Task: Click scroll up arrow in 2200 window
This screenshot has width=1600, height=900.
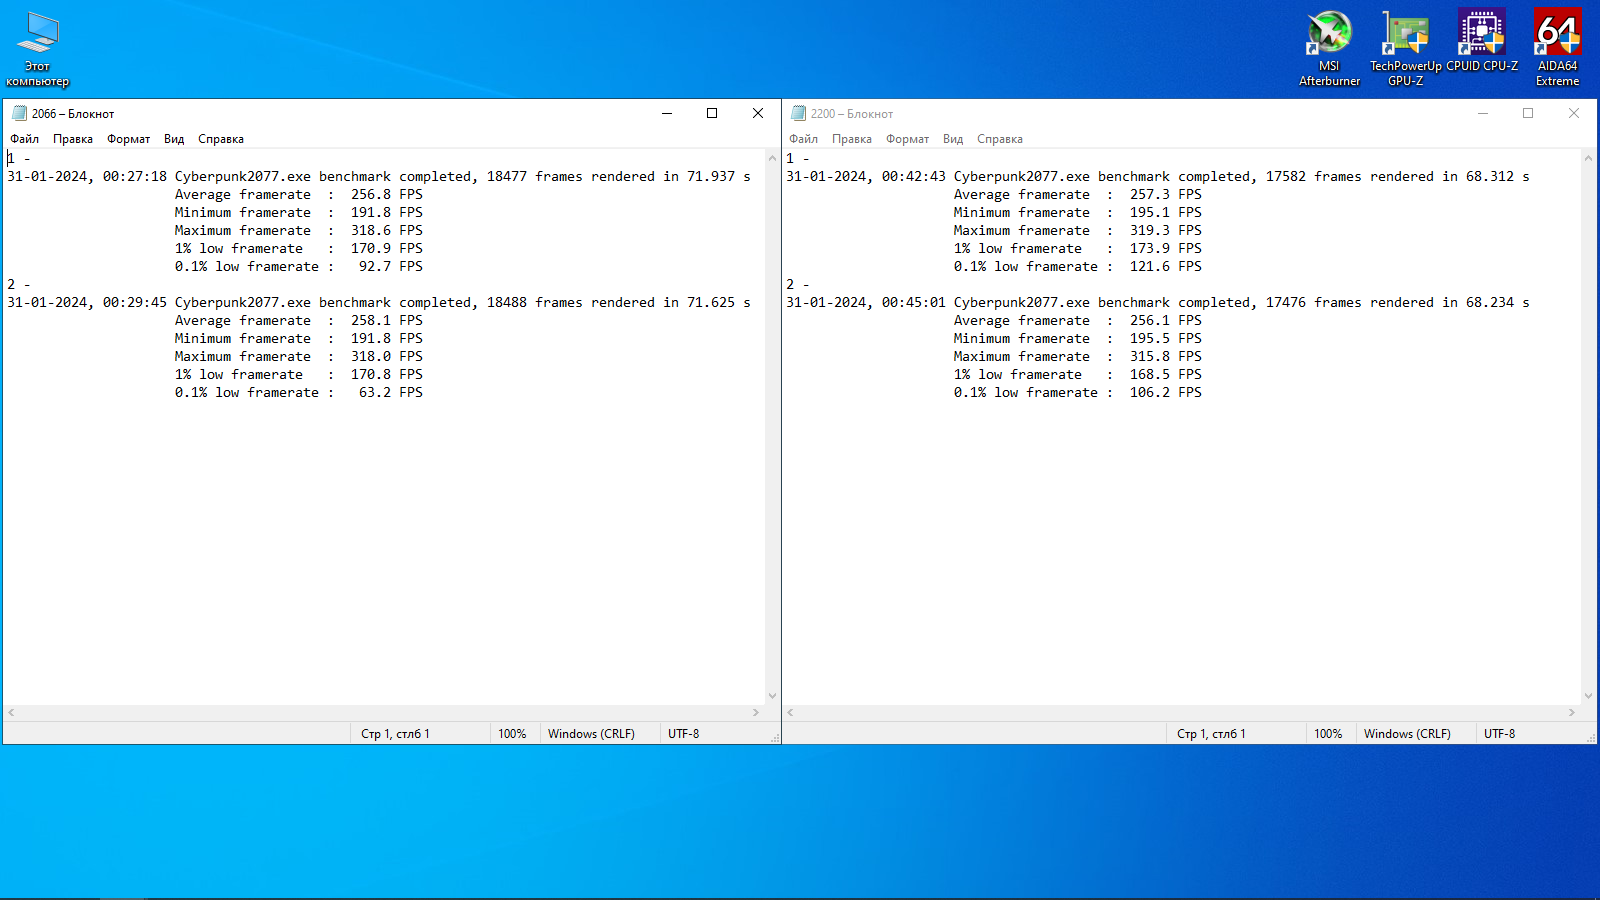Action: [x=1588, y=158]
